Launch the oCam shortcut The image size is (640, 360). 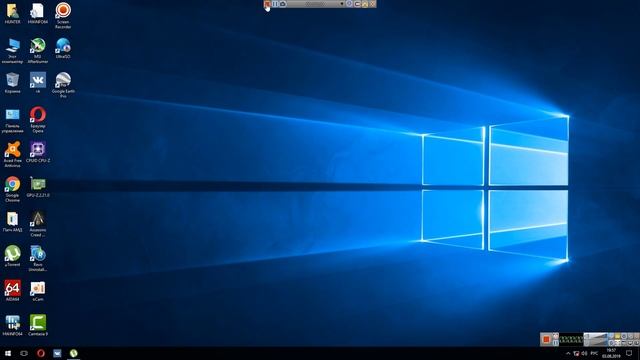coord(38,291)
